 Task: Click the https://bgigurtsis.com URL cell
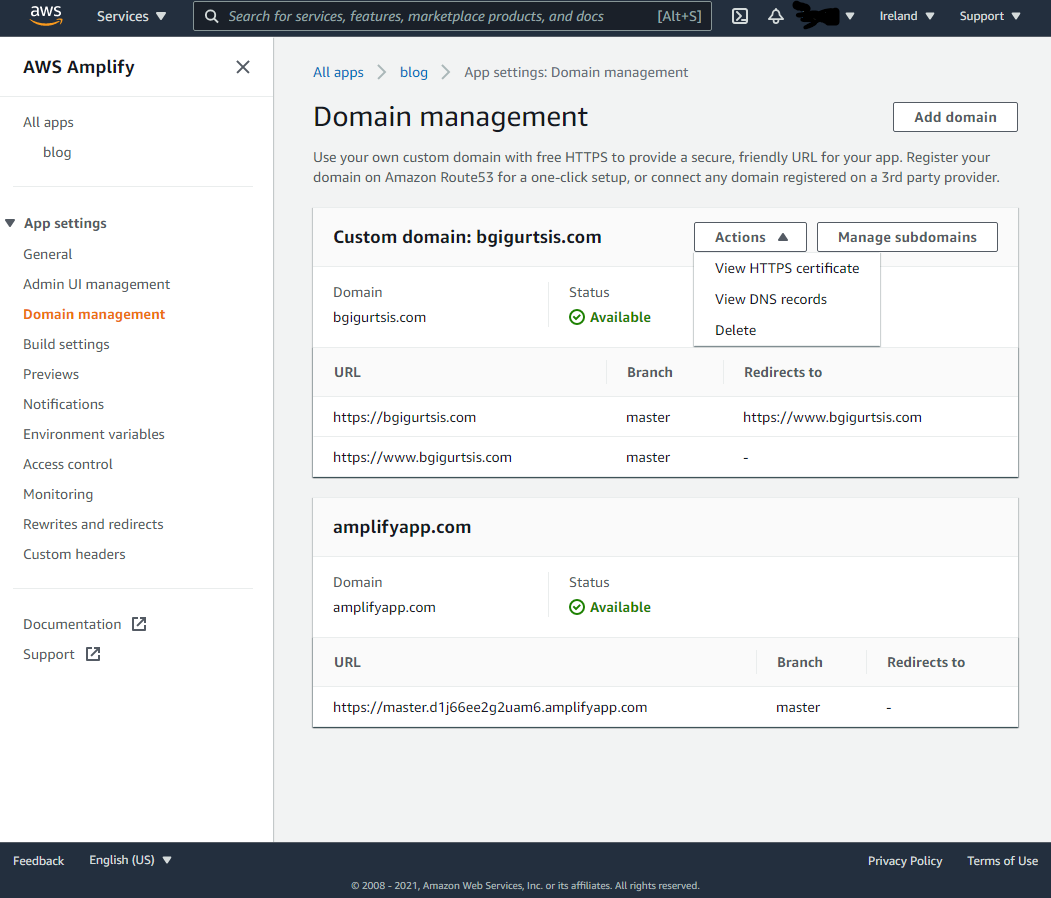pos(404,417)
